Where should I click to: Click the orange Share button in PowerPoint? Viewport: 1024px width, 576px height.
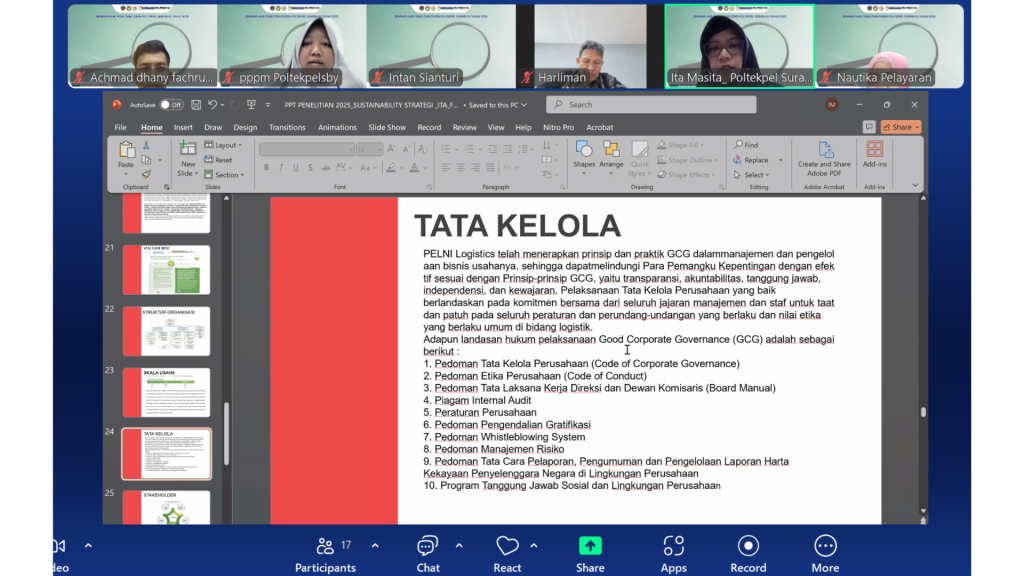[x=901, y=128]
